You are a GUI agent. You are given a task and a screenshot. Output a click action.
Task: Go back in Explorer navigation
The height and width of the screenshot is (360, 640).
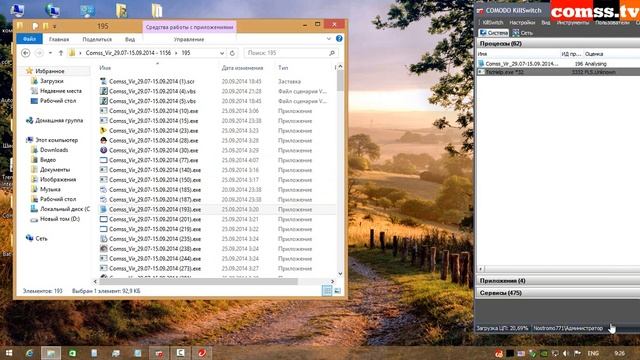click(25, 53)
